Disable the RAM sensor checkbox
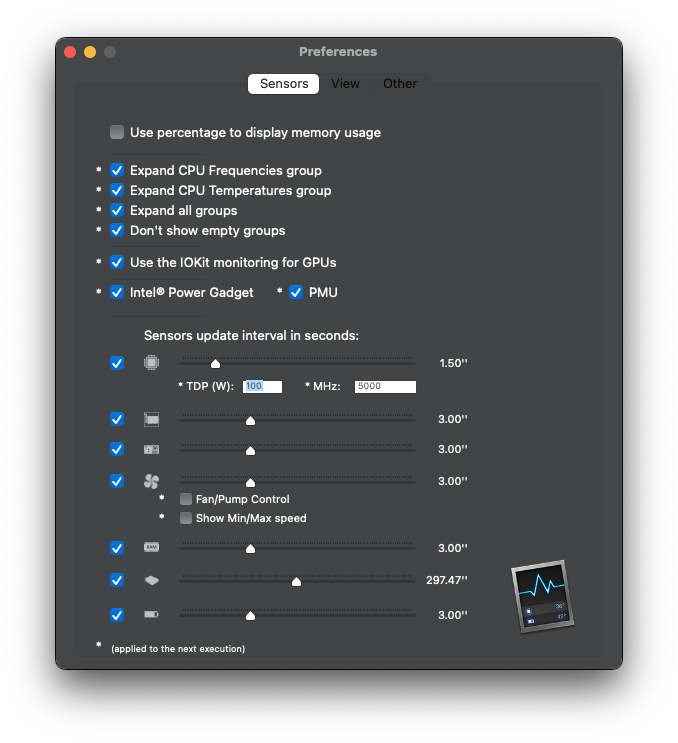 (x=117, y=548)
